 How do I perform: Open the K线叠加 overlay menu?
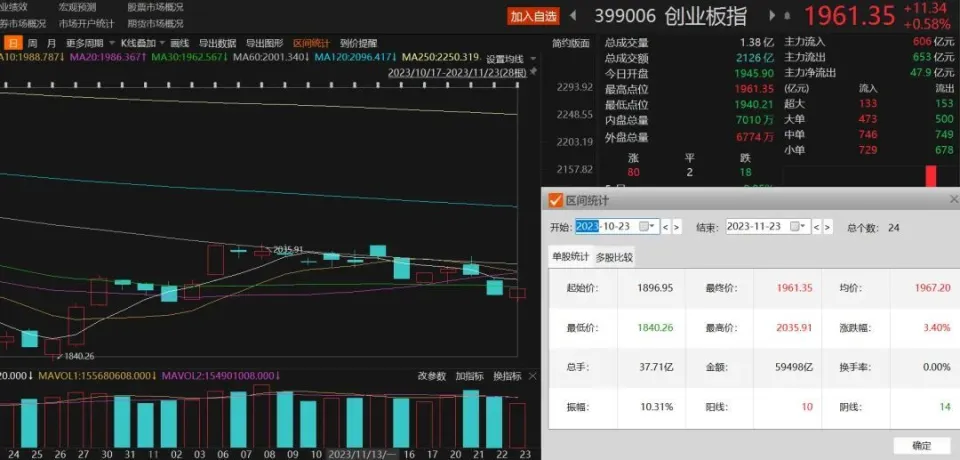141,43
